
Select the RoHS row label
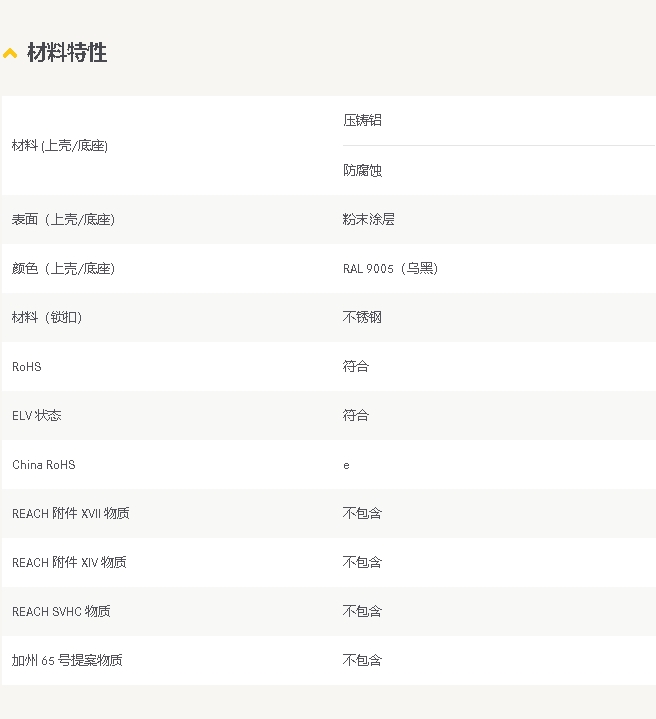click(x=27, y=367)
